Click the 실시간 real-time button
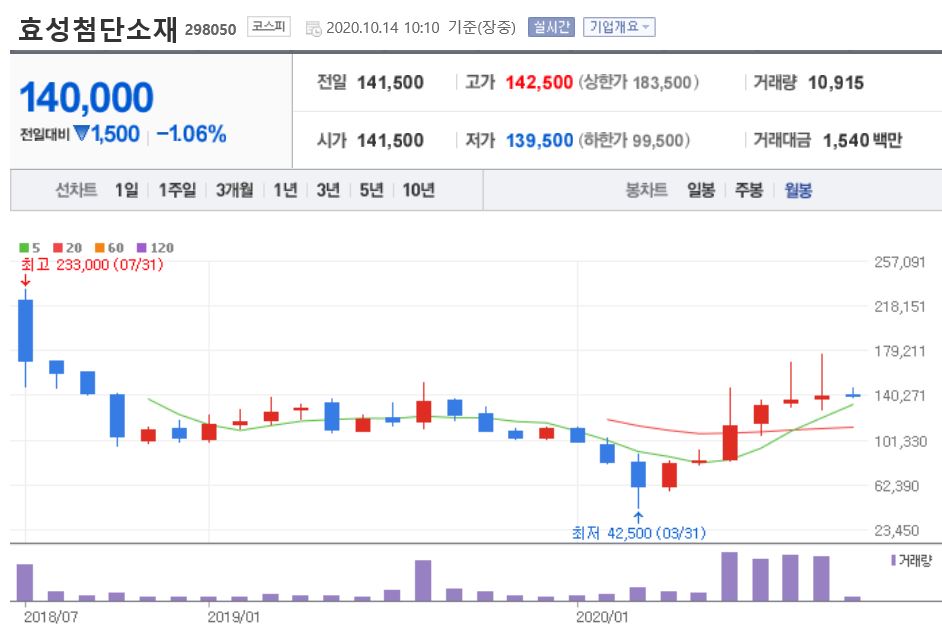 pos(551,27)
